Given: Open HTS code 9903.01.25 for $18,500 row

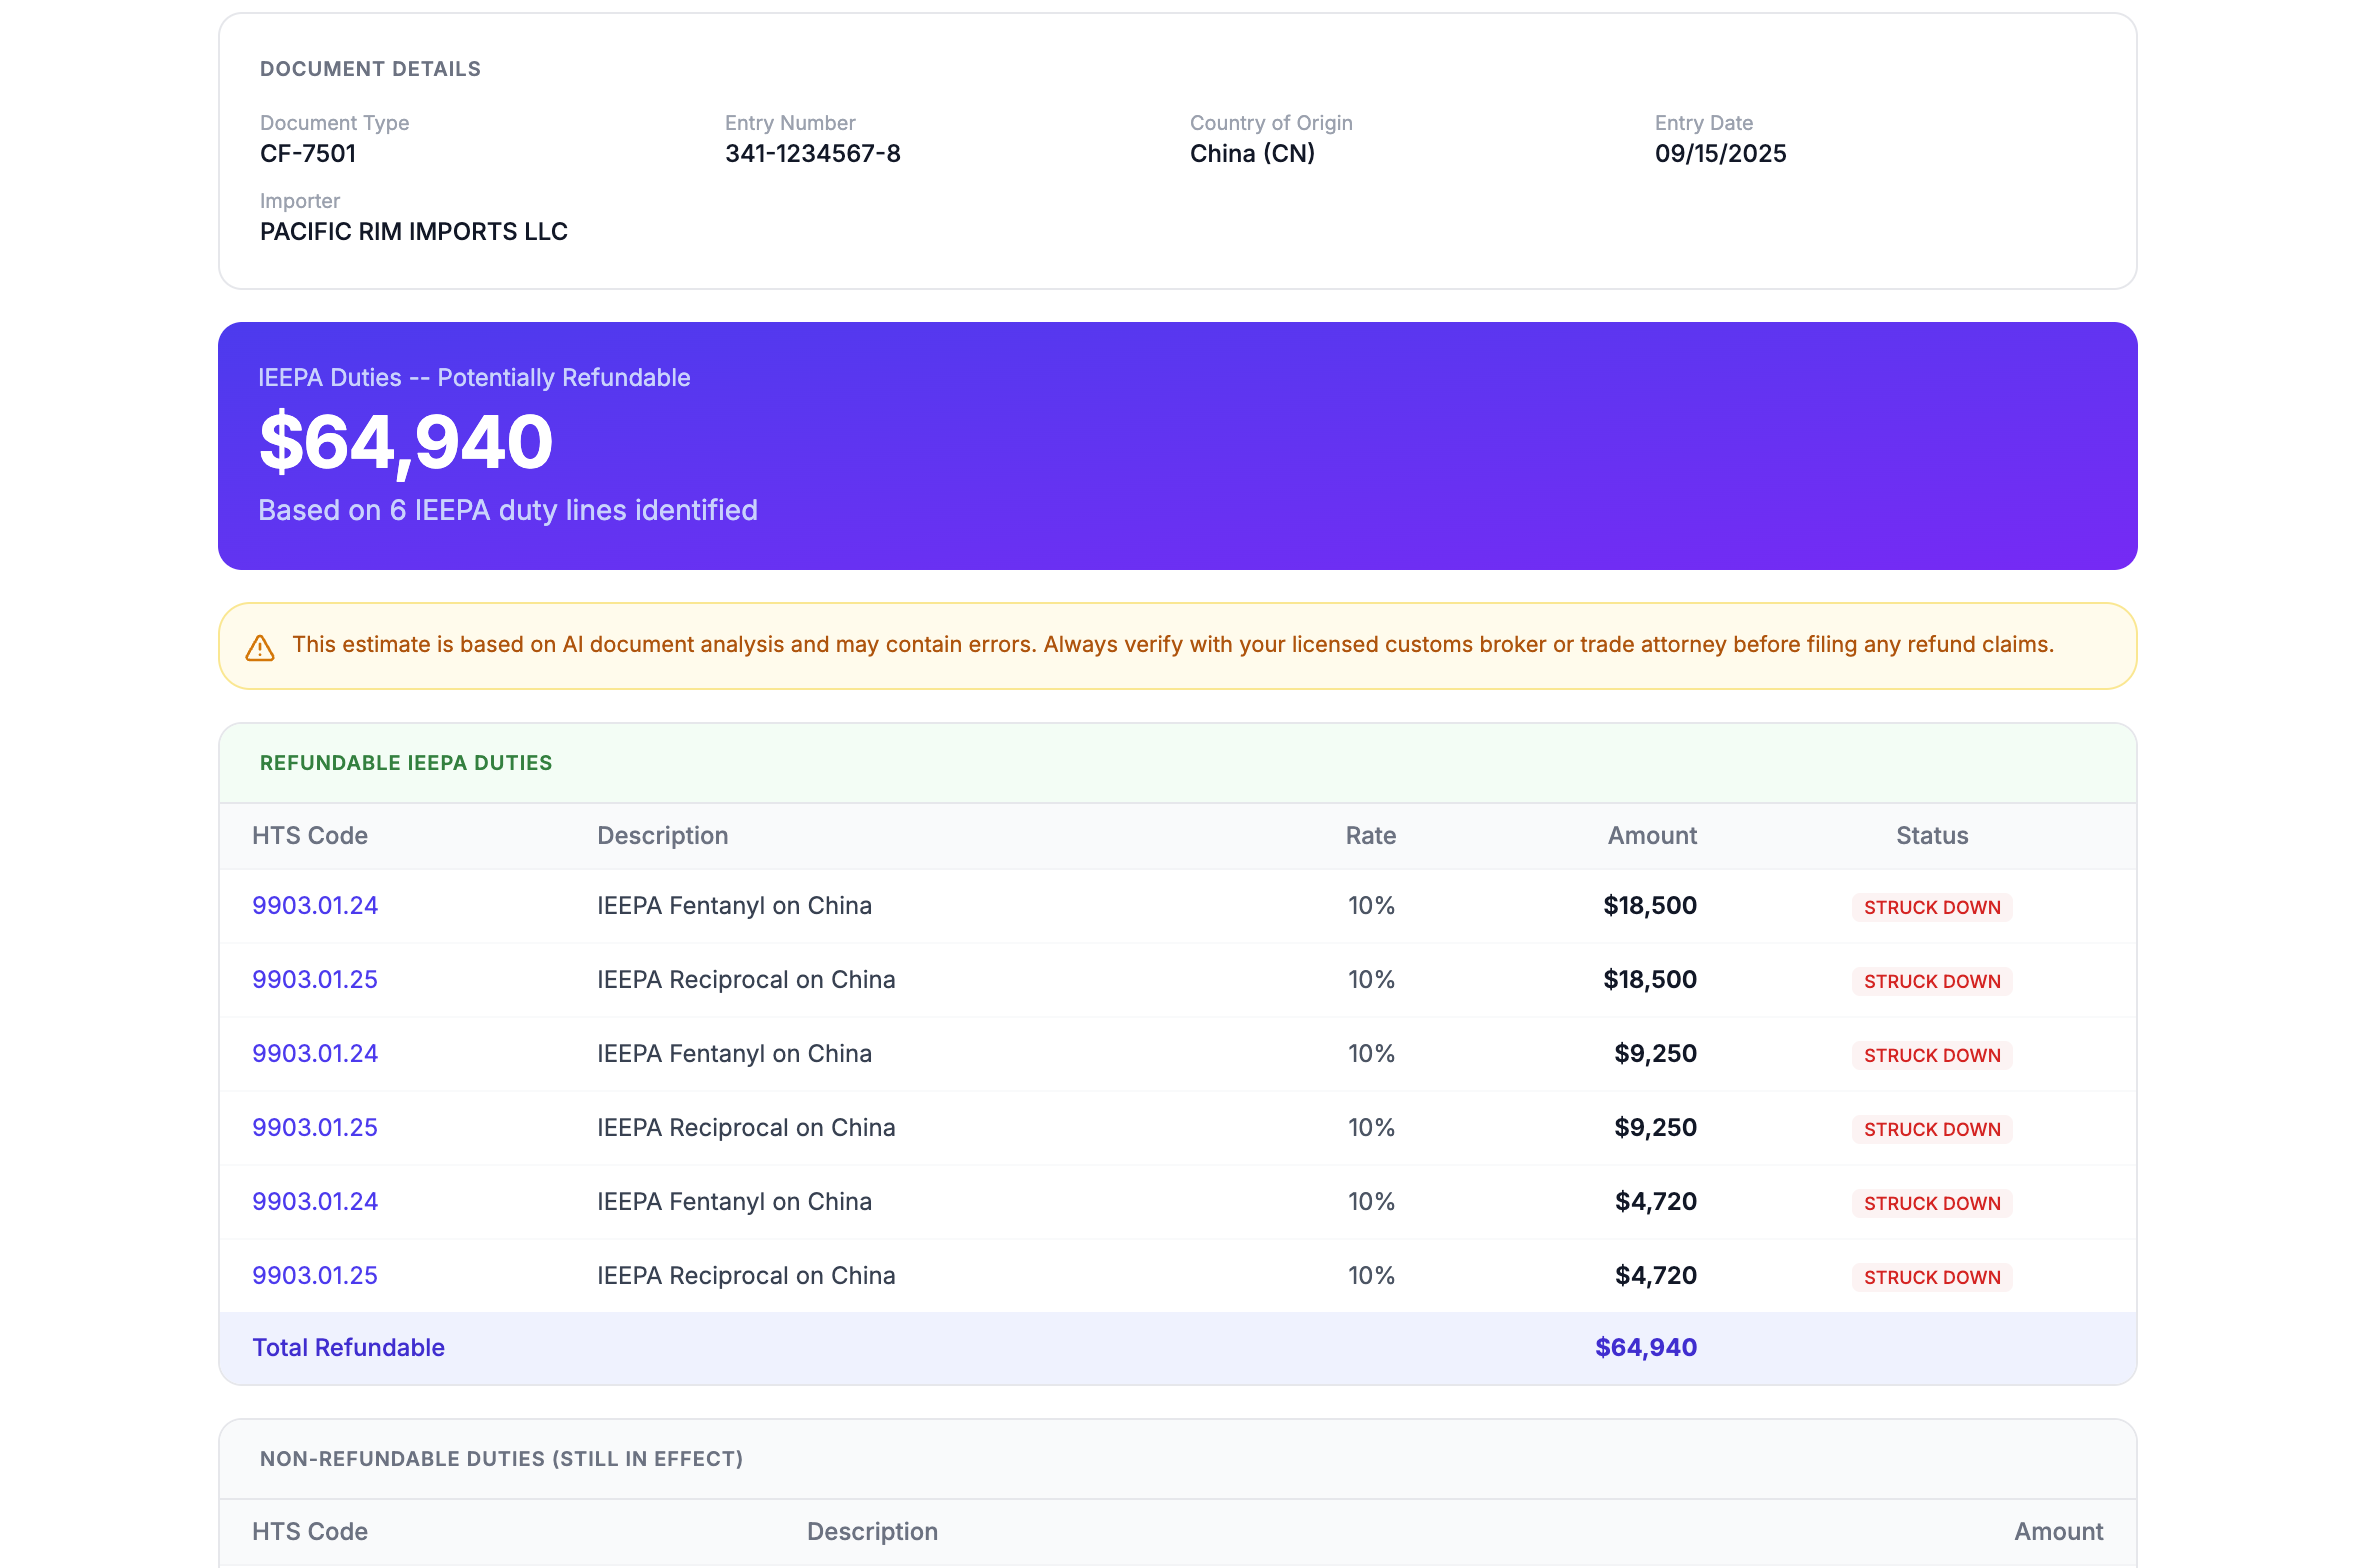Looking at the screenshot, I should (314, 979).
